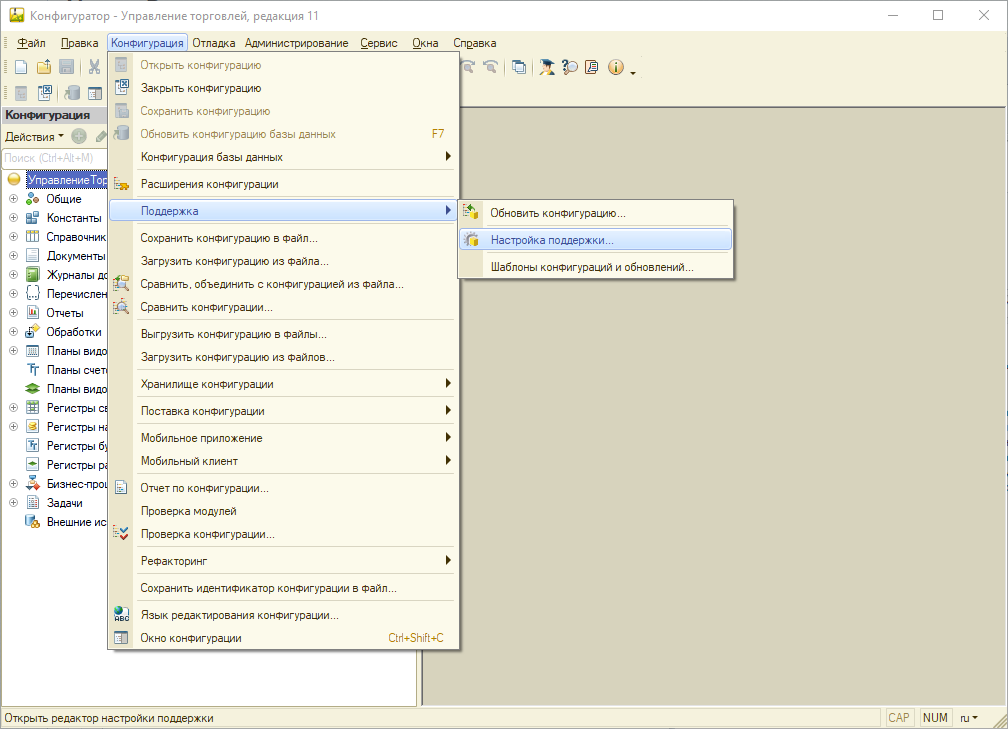Open Хранилище конфигурации submenu
Screen dimensions: 1008x729
tap(206, 384)
